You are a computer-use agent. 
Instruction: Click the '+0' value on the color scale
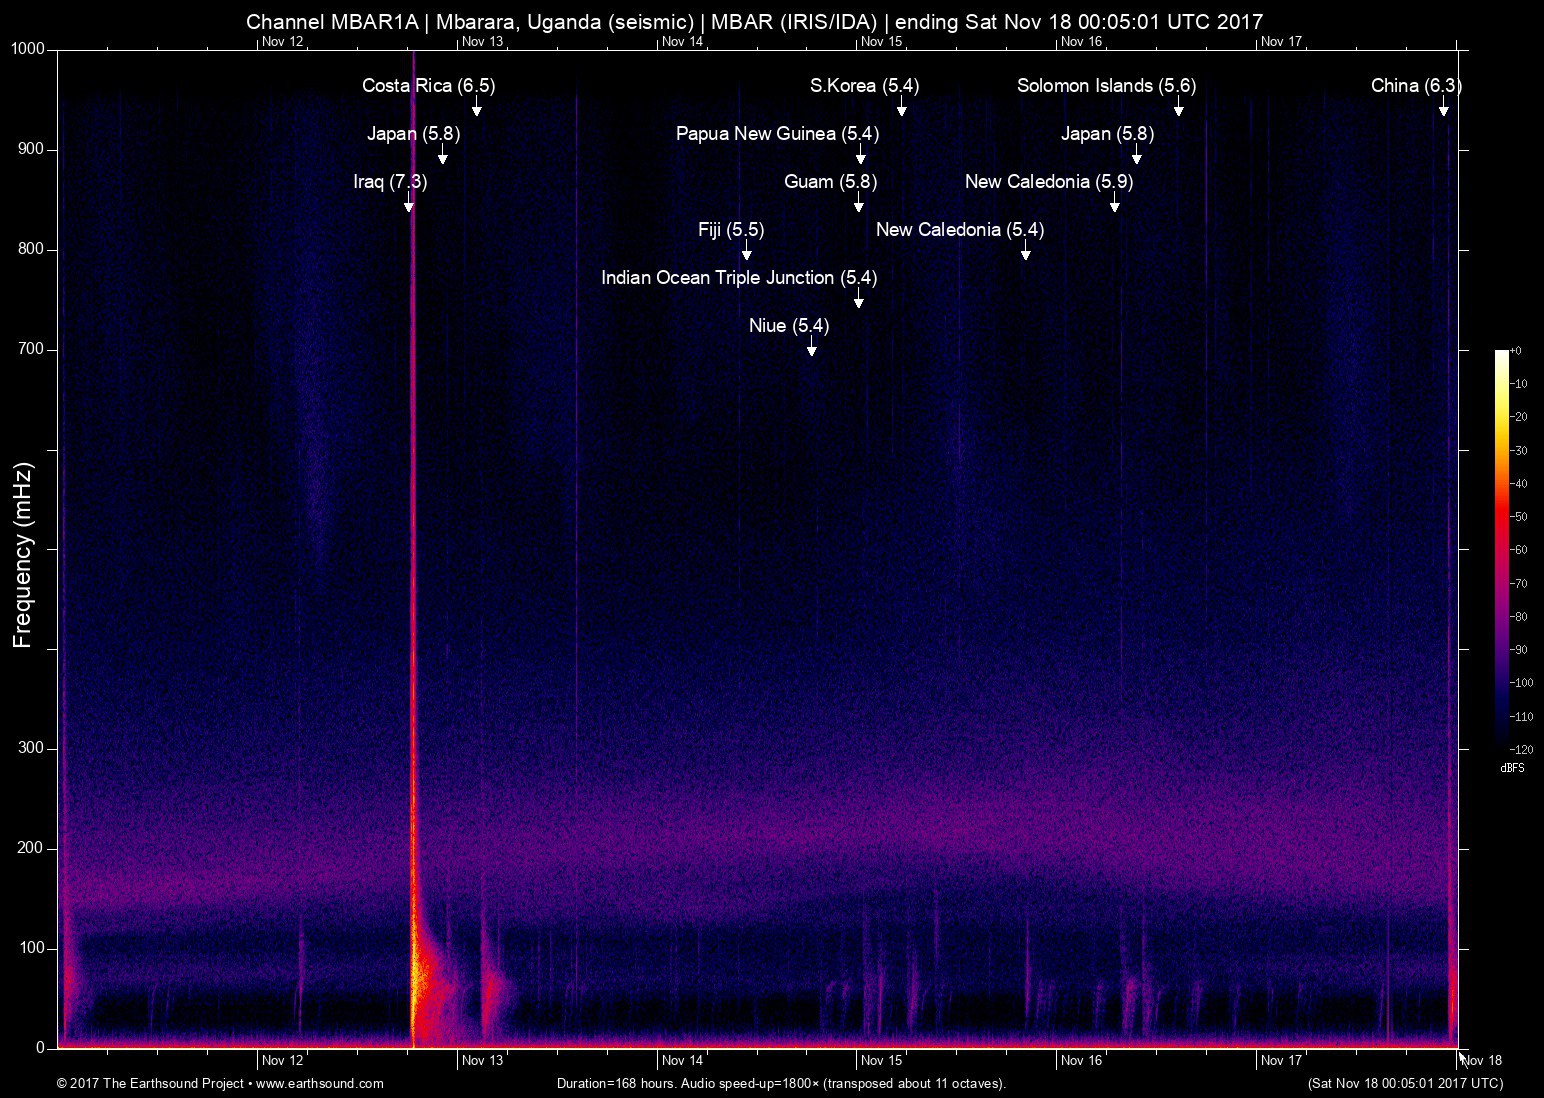coord(1515,351)
